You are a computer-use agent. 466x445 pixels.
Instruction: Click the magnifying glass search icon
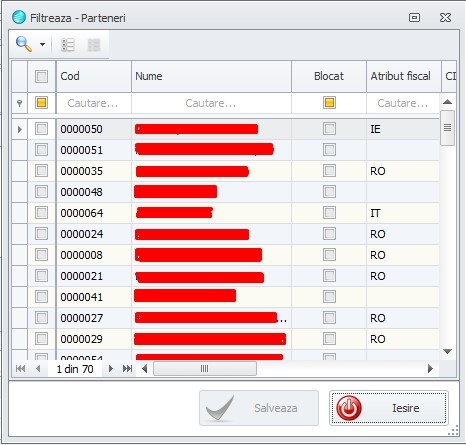pos(24,44)
